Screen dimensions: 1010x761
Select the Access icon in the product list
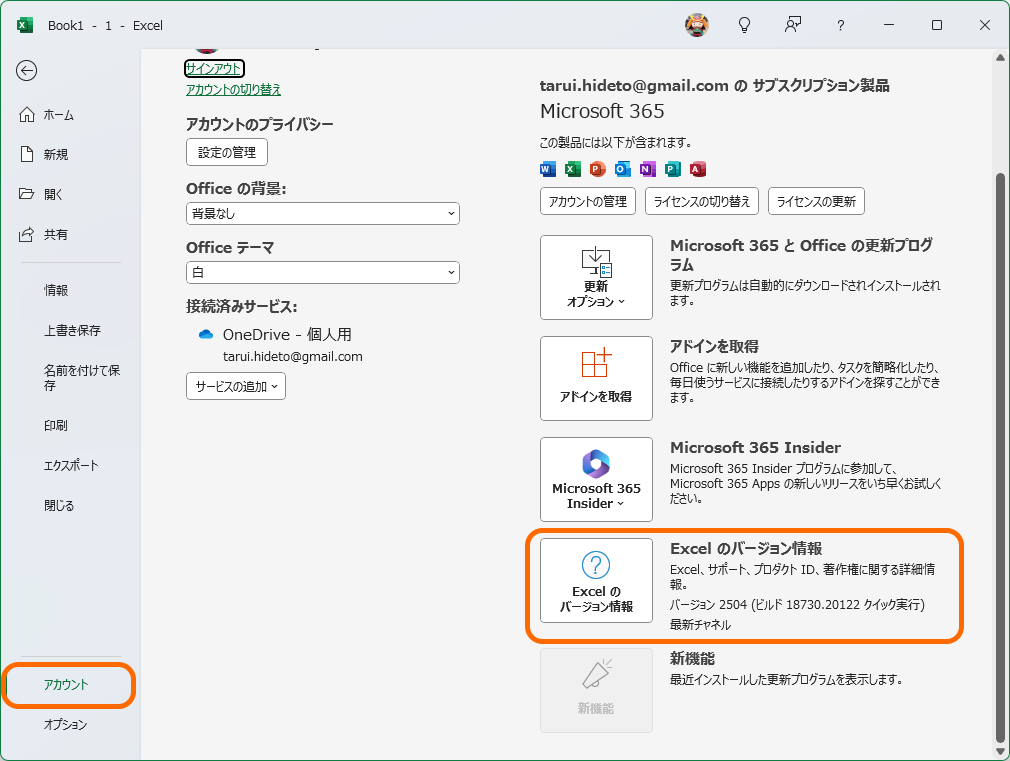pyautogui.click(x=695, y=169)
